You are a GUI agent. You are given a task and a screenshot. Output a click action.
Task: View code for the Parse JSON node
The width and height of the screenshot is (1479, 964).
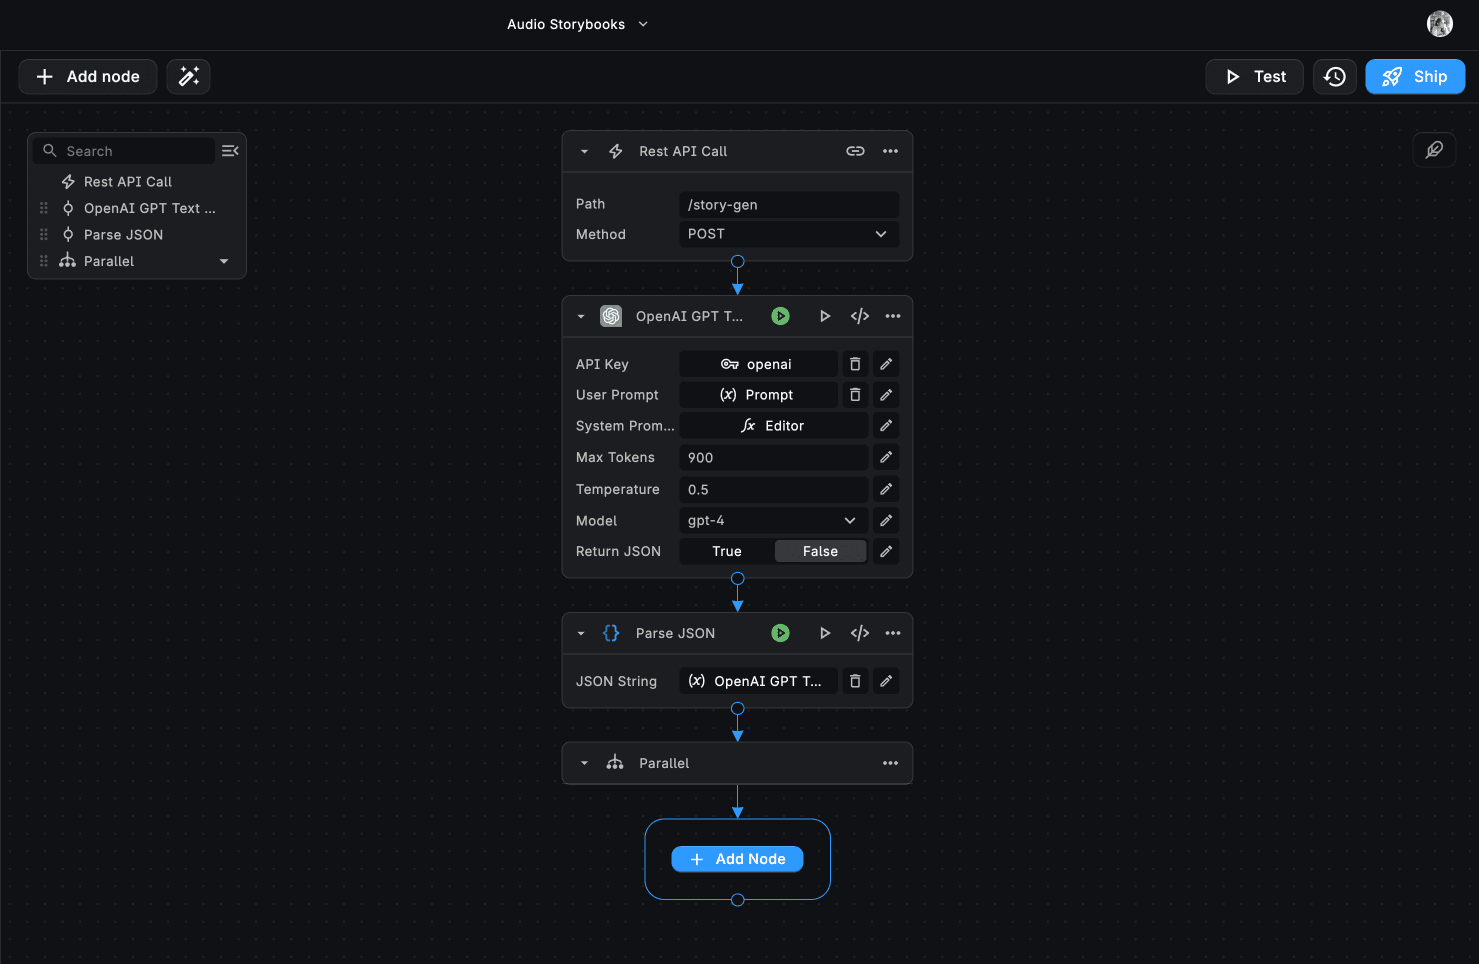click(x=860, y=633)
